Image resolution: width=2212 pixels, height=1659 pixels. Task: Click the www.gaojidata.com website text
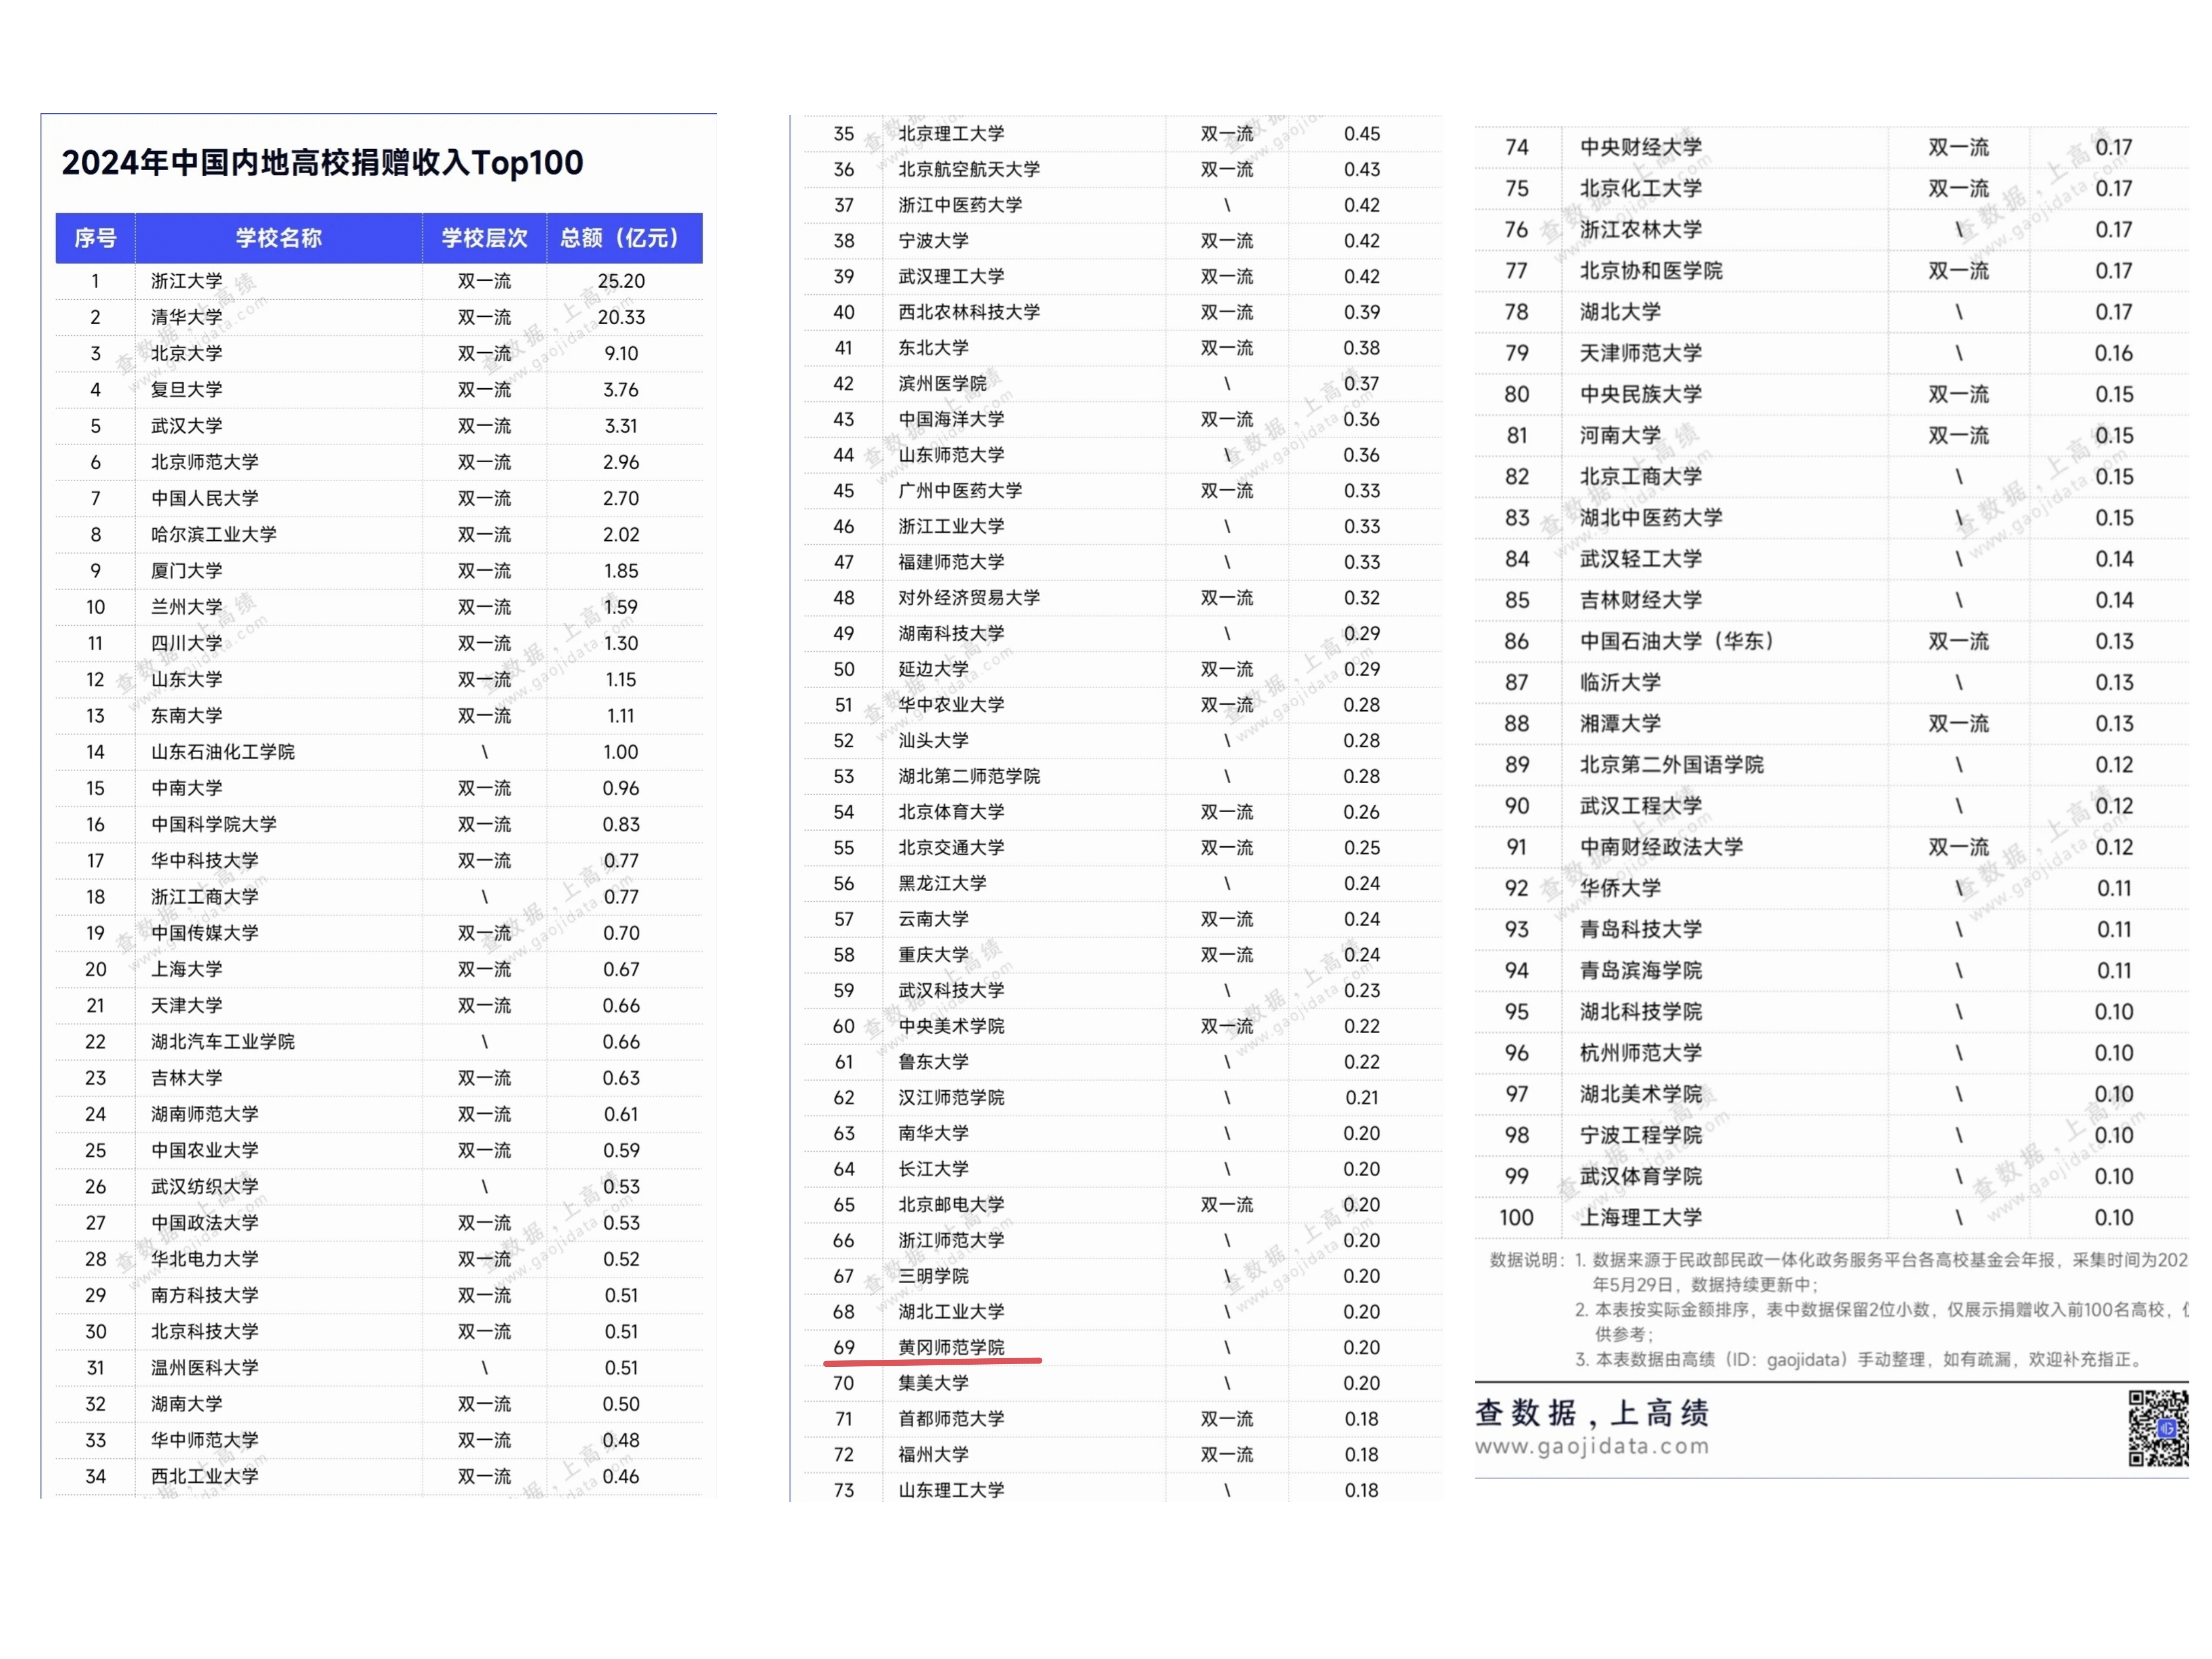click(1592, 1446)
